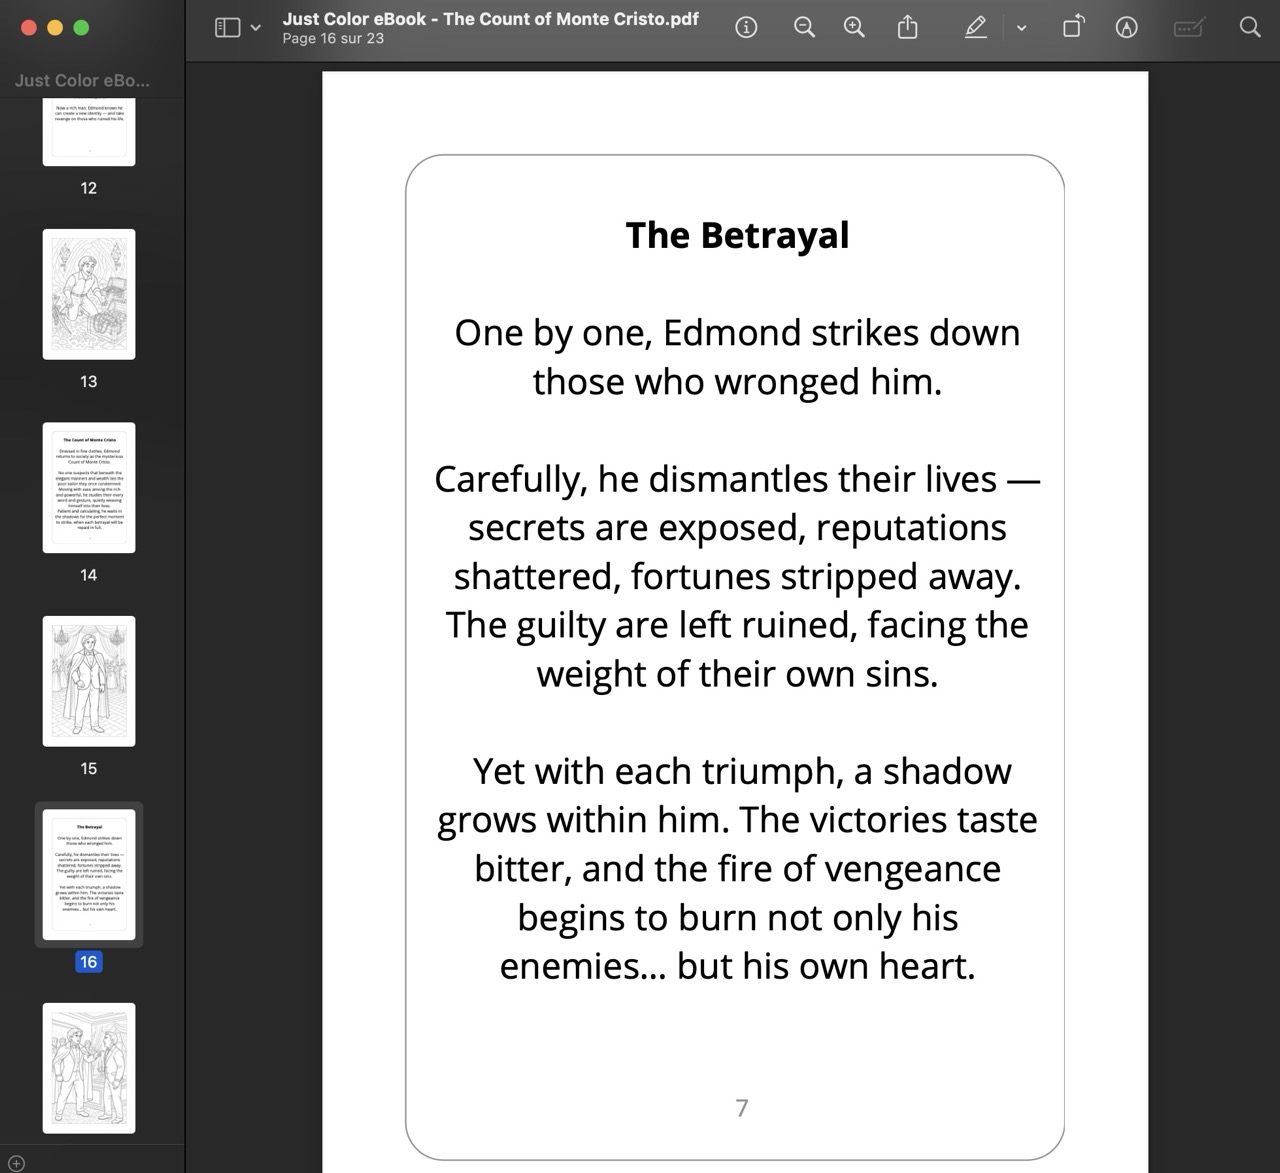Jump to the thumbnail below page 16

click(x=89, y=1068)
